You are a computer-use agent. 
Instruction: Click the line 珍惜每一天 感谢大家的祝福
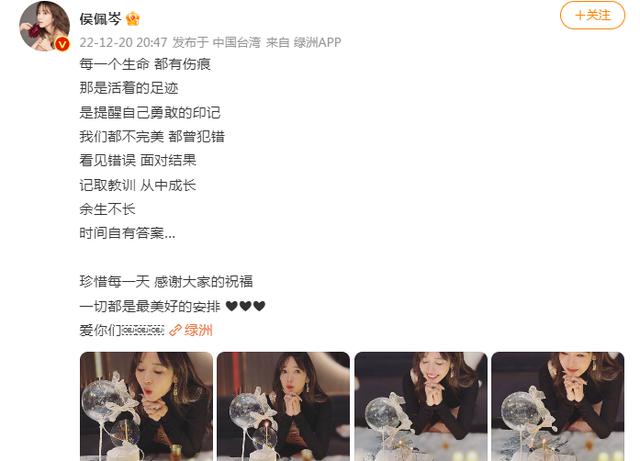[x=166, y=281]
